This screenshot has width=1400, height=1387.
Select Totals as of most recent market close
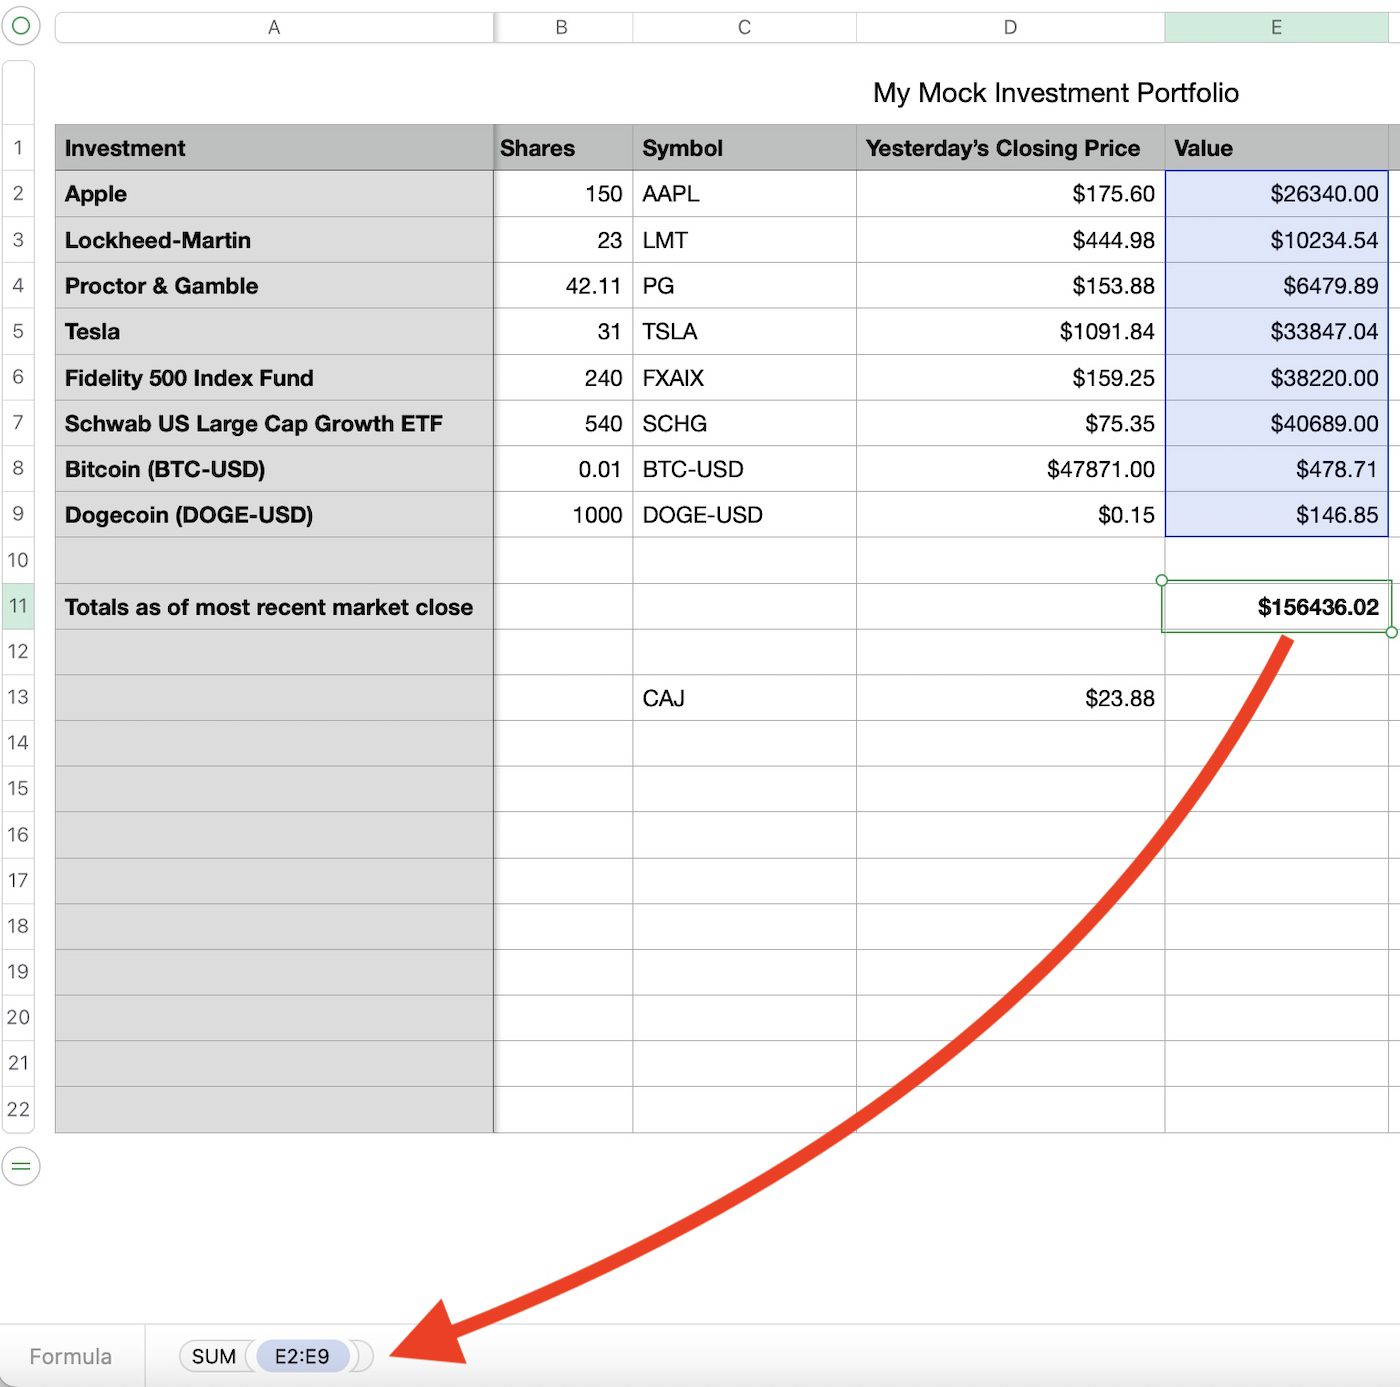[274, 607]
